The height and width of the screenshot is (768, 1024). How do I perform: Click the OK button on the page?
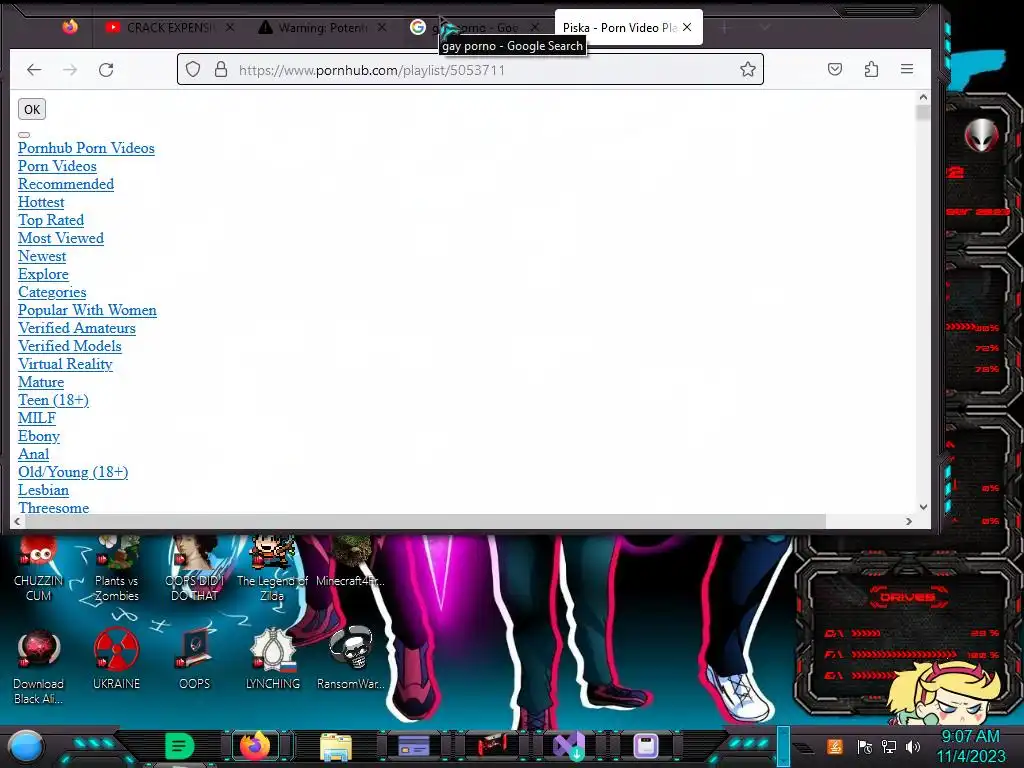(32, 109)
